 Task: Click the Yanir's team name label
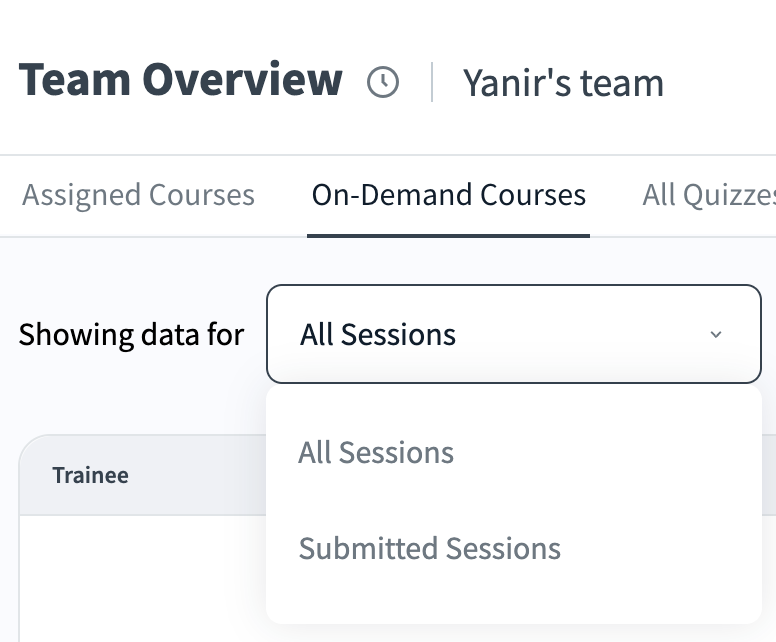pyautogui.click(x=563, y=82)
